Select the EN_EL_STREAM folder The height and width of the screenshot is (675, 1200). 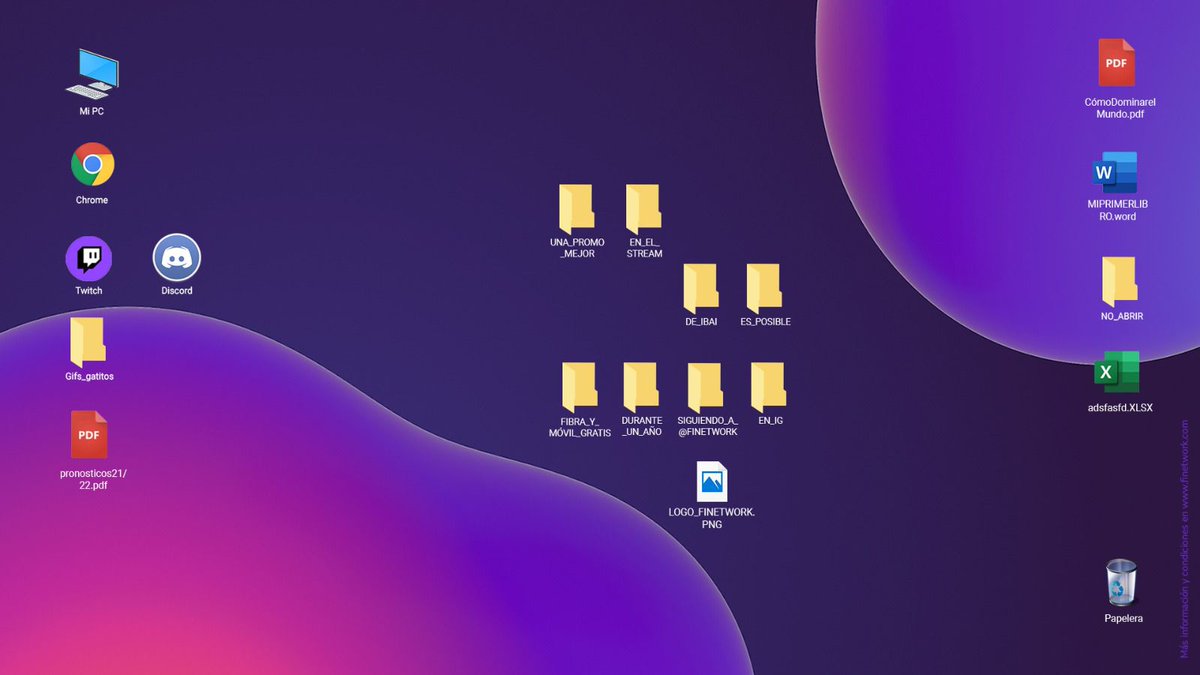(x=644, y=209)
